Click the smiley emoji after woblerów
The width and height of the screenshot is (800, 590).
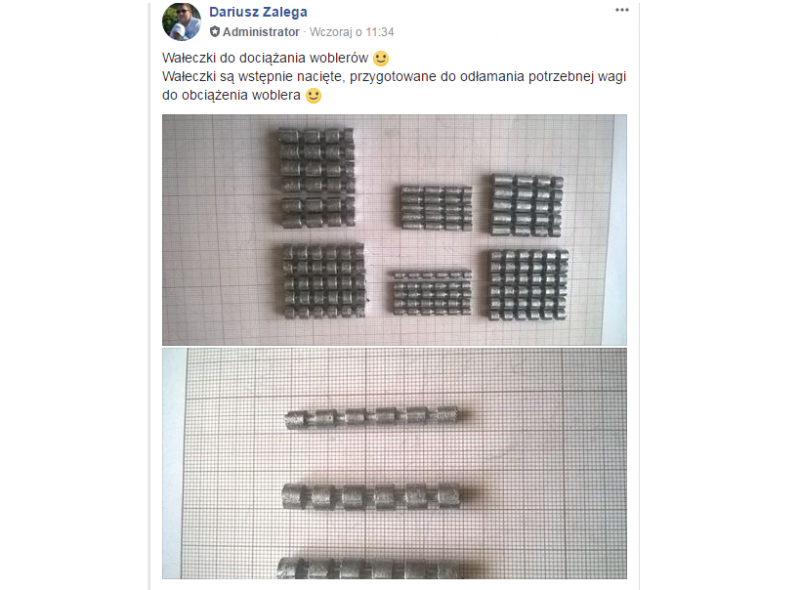[x=381, y=58]
